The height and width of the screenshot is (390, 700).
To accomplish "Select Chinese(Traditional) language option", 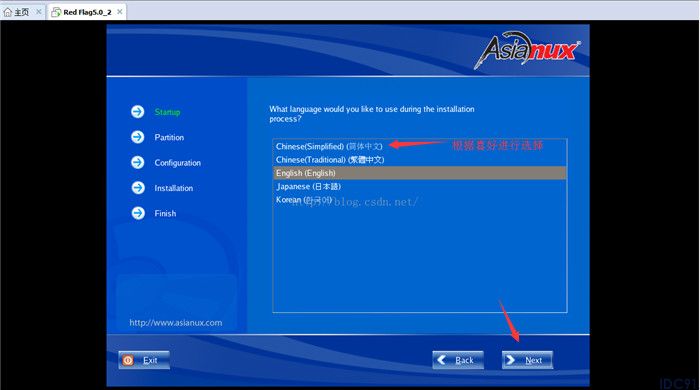I will click(420, 160).
